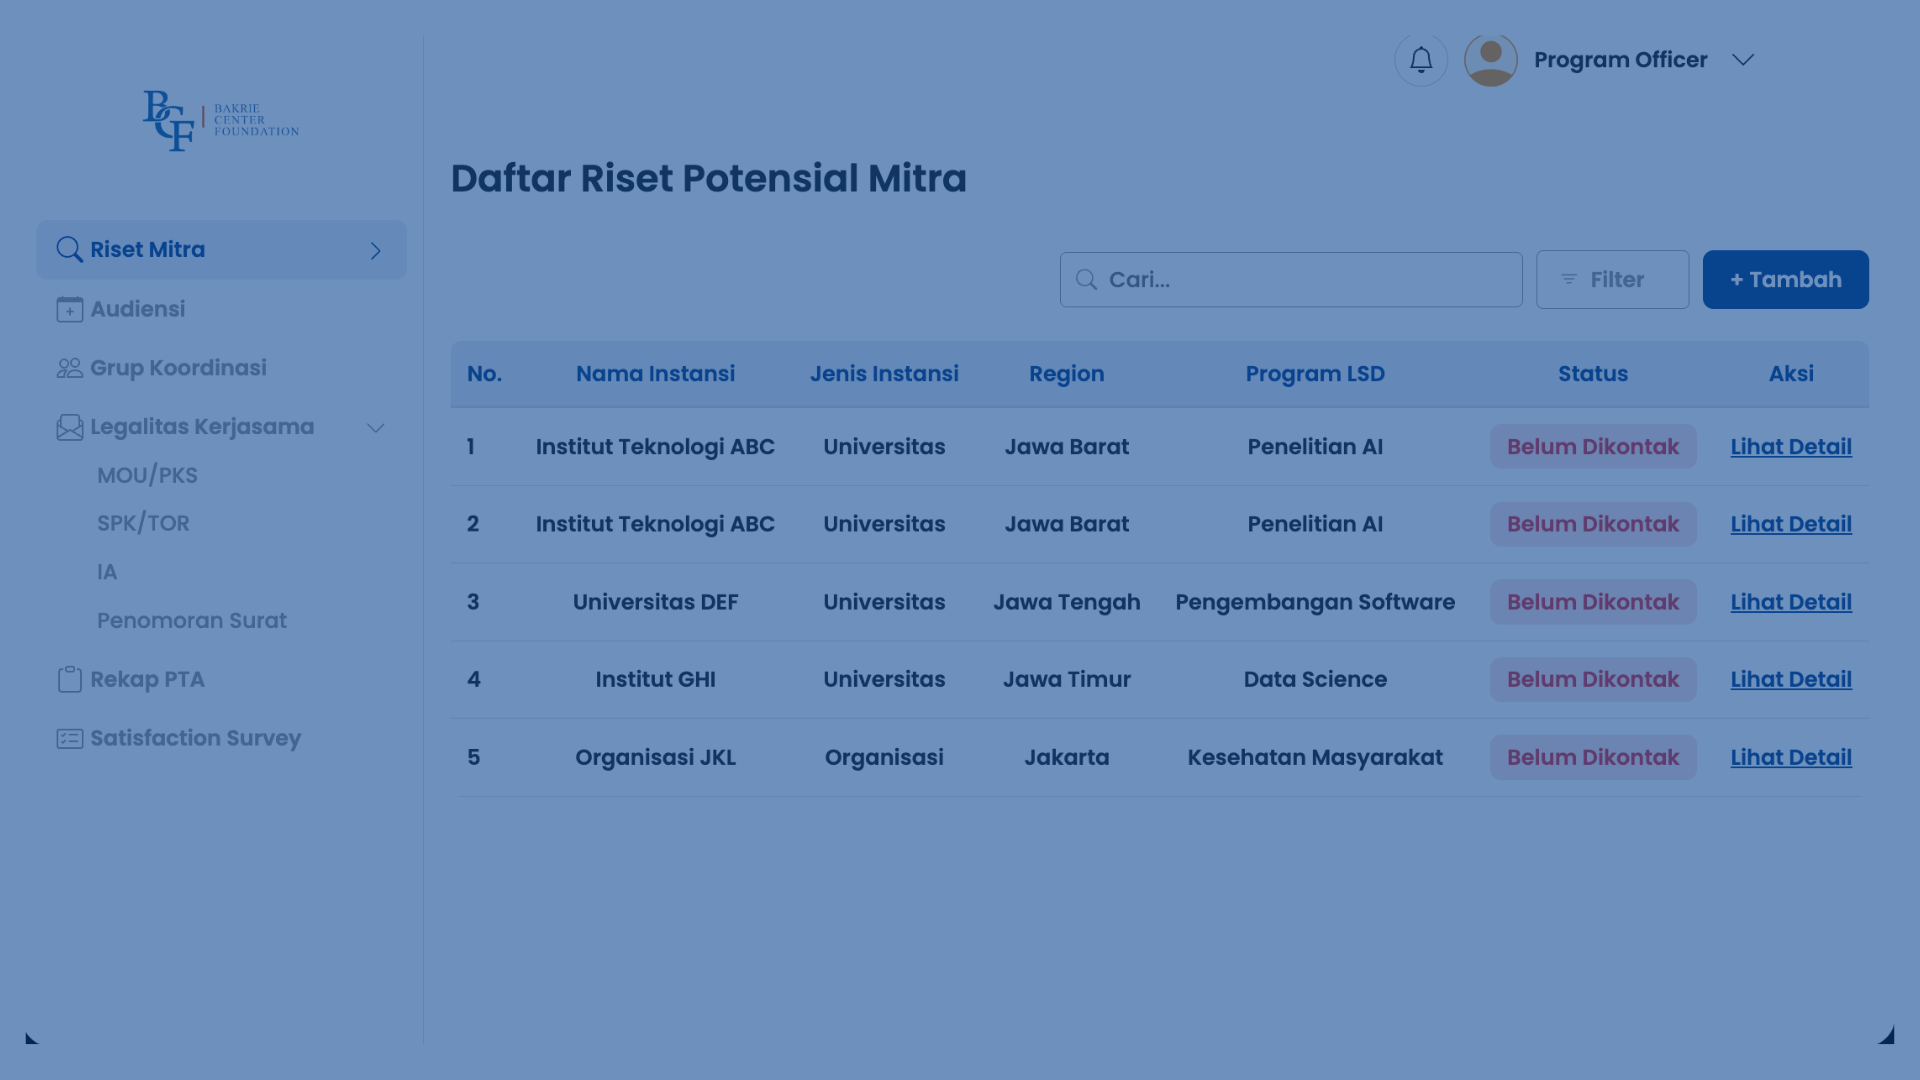The height and width of the screenshot is (1080, 1920).
Task: Expand Riset Mitra with its right chevron
Action: (376, 250)
